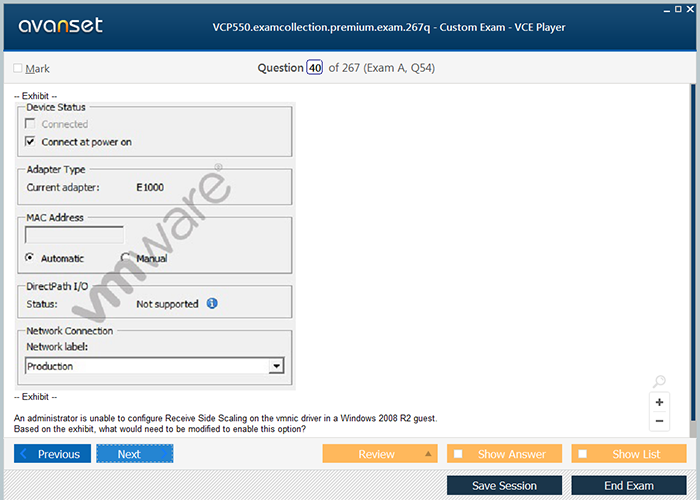Click the Connected checkbox in exhibit

point(30,123)
